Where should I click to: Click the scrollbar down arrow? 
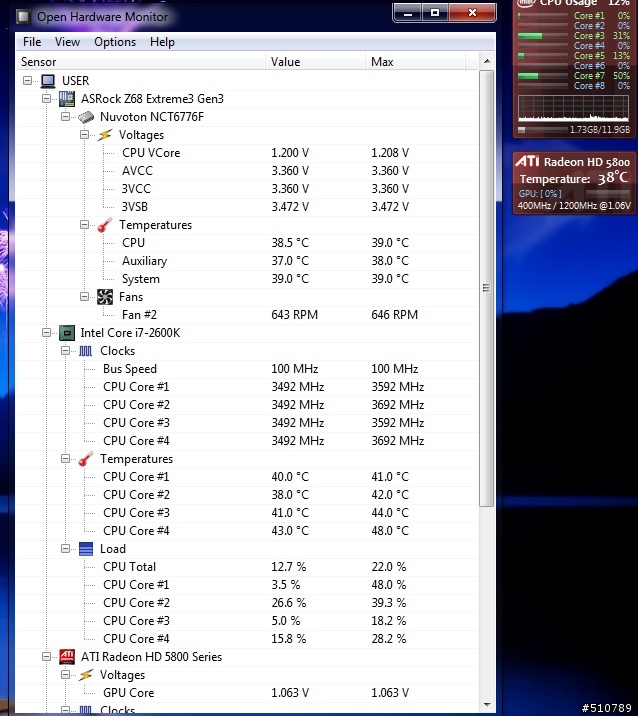(x=487, y=705)
